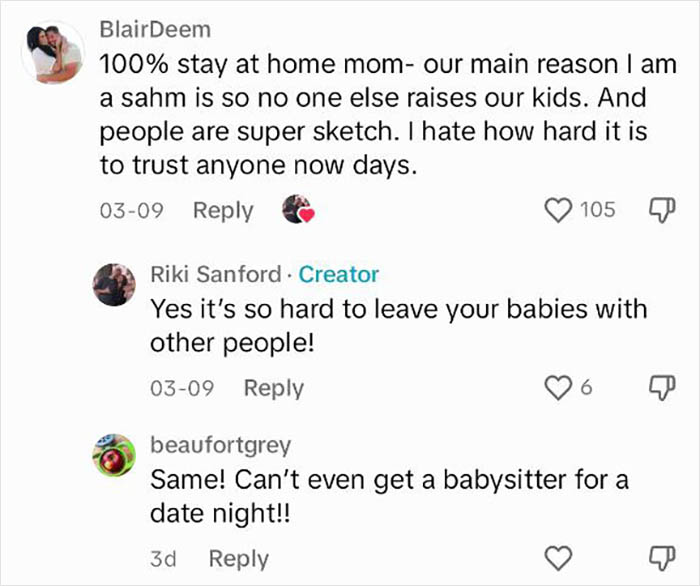Viewport: 700px width, 586px height.
Task: Reply to BlairDeem's comment
Action: (223, 211)
